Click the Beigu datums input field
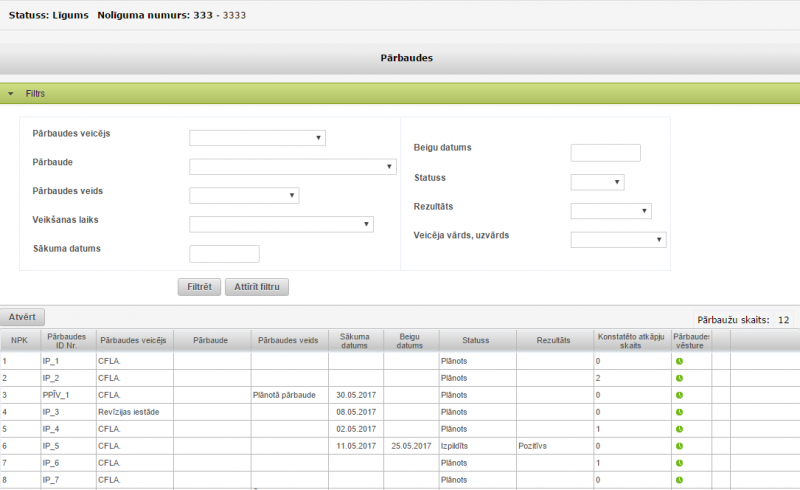 [x=605, y=153]
